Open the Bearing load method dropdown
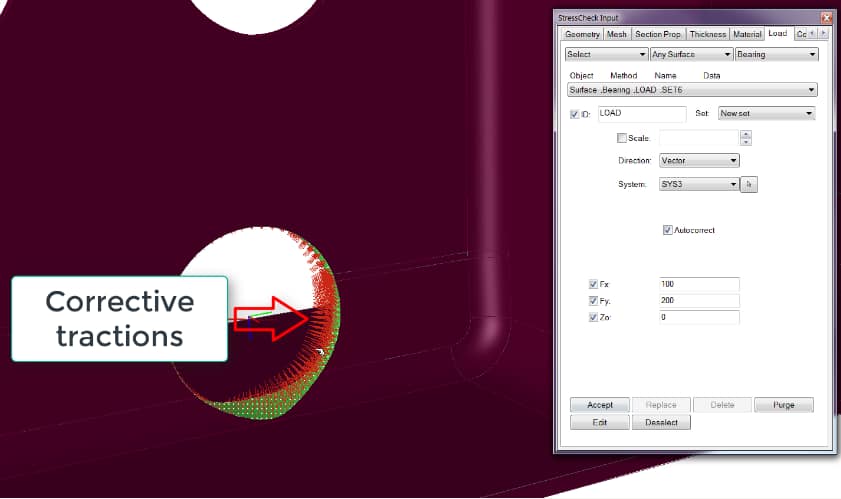 coord(776,54)
